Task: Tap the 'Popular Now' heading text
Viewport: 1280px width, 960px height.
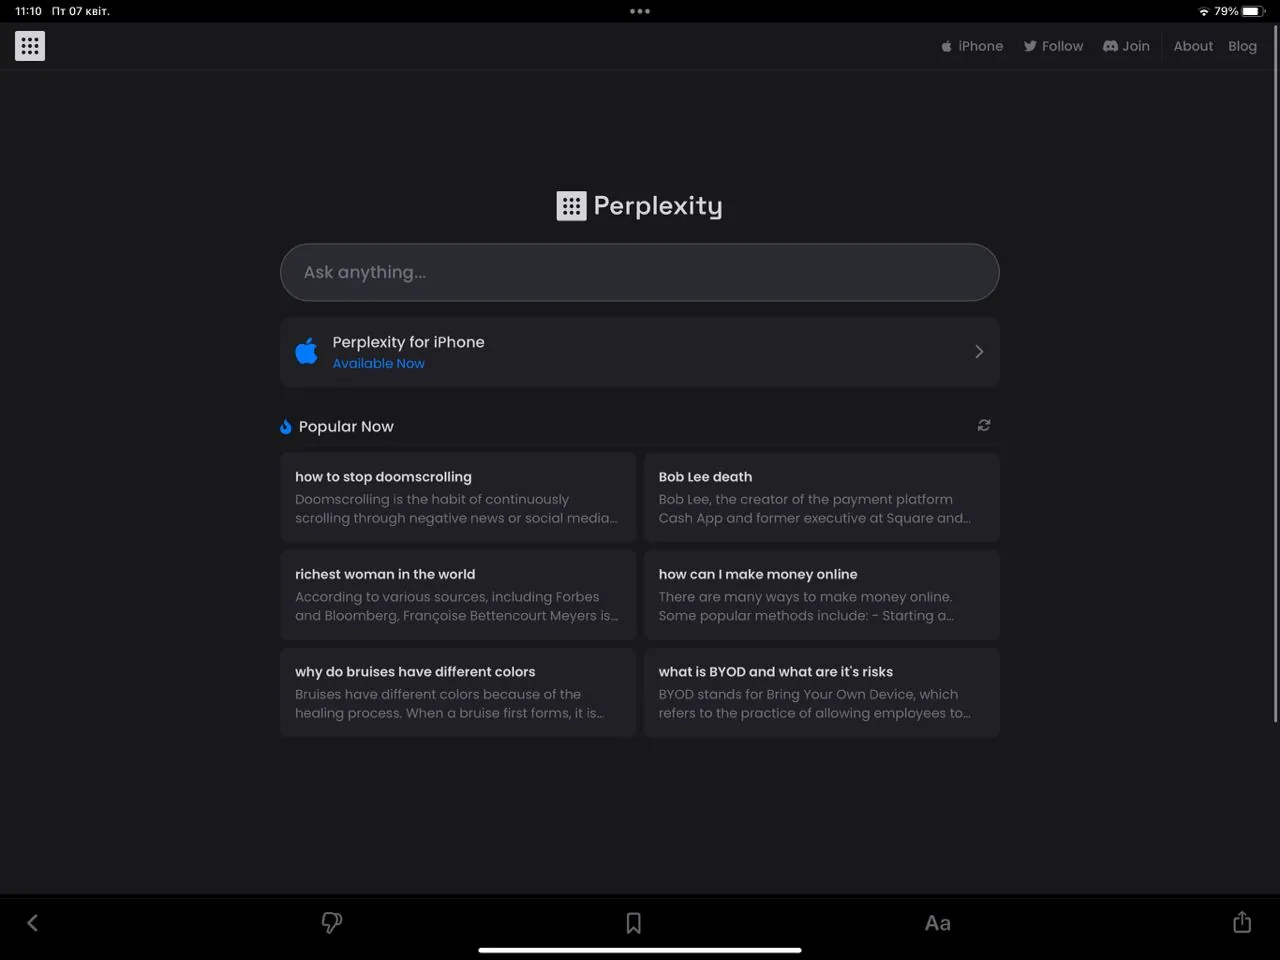Action: pyautogui.click(x=346, y=427)
